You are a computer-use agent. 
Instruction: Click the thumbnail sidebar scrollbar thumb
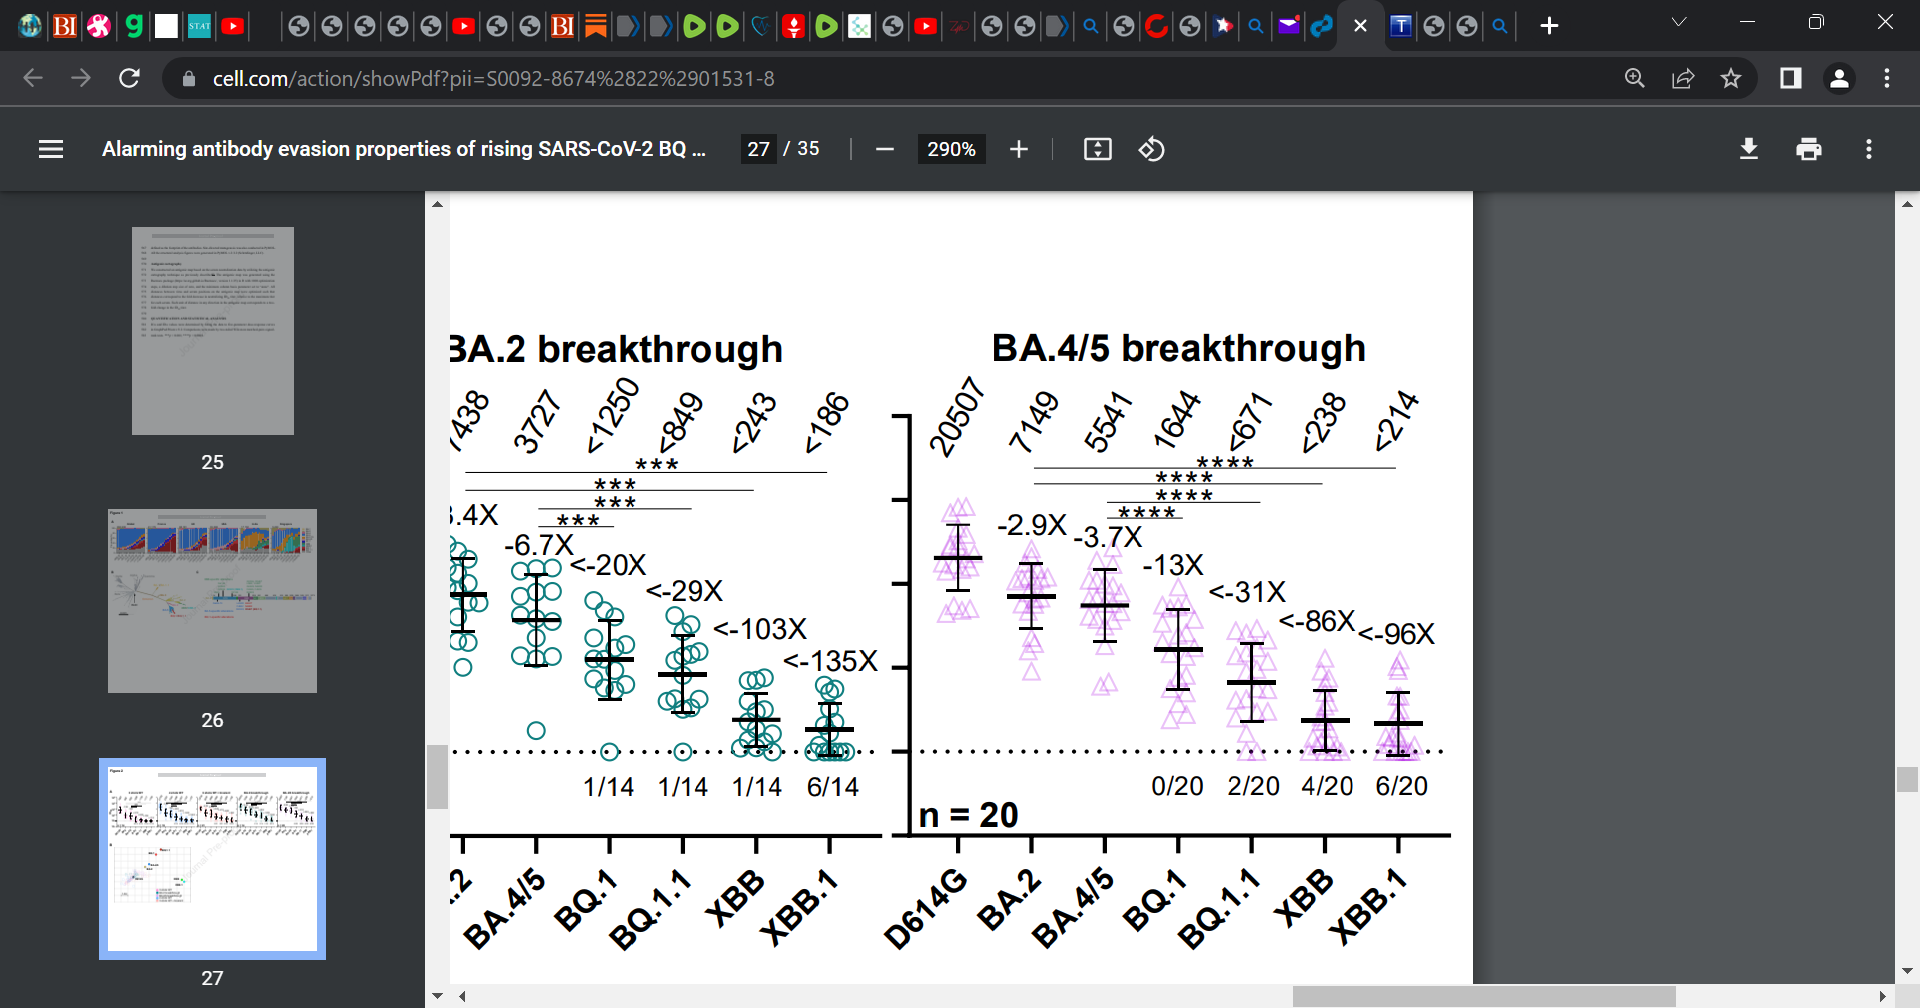(x=437, y=776)
